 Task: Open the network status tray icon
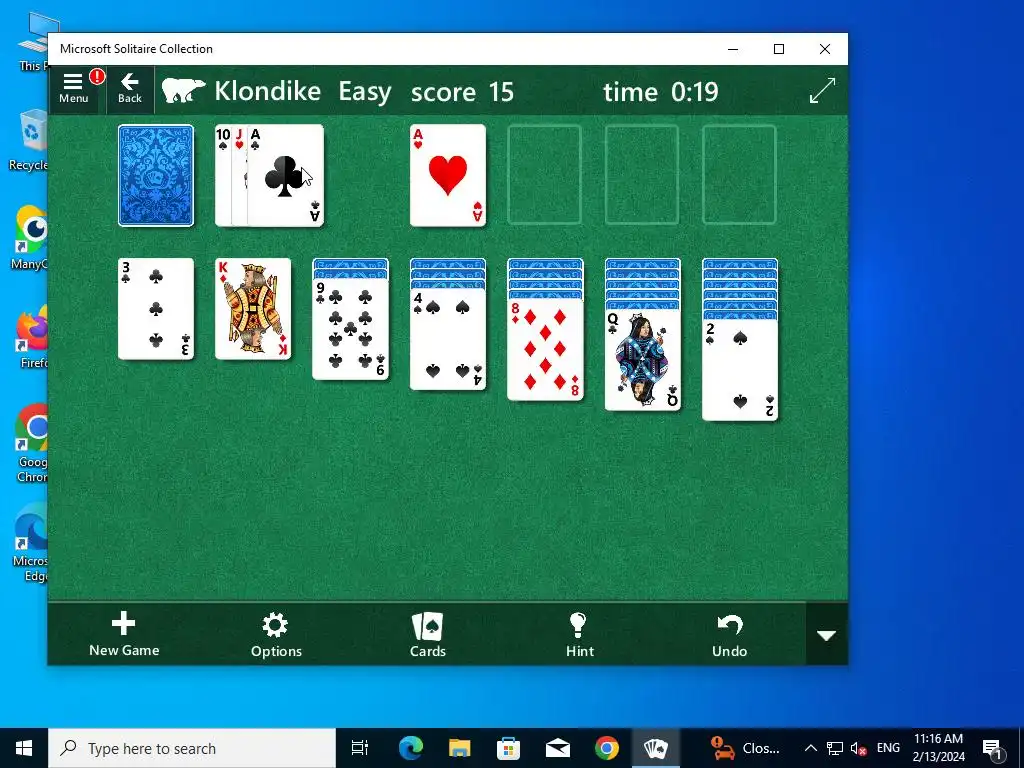click(835, 748)
